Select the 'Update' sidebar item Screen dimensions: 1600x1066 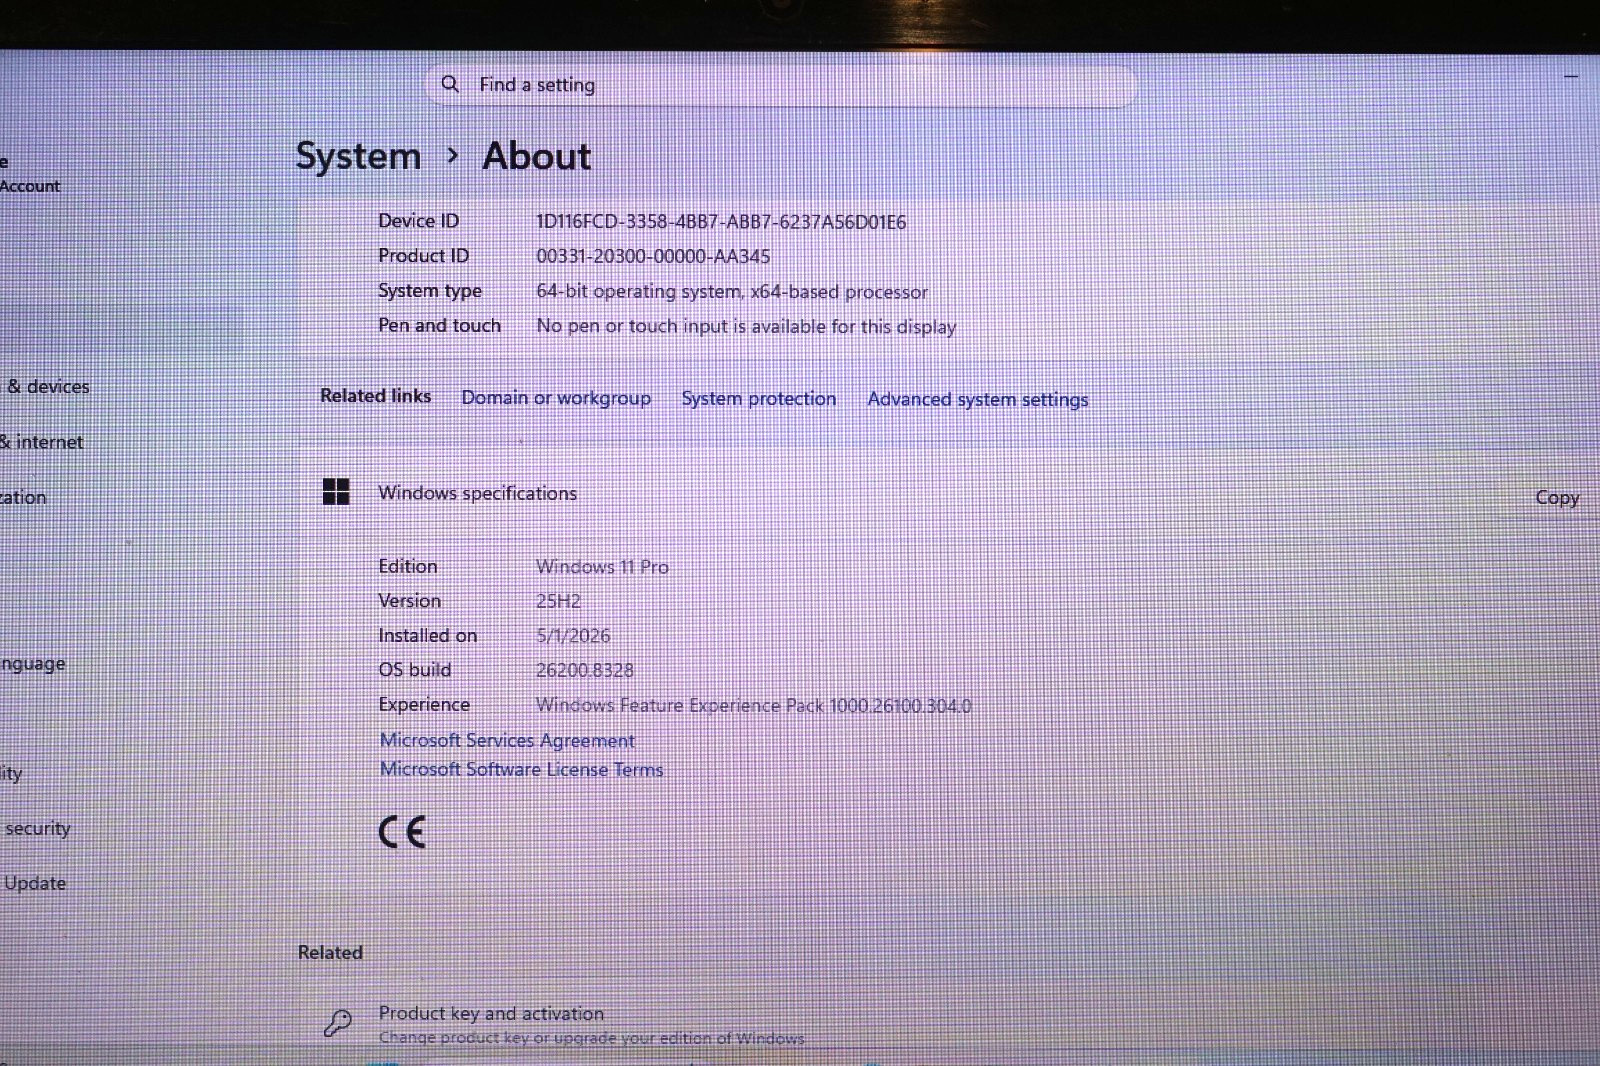point(35,883)
